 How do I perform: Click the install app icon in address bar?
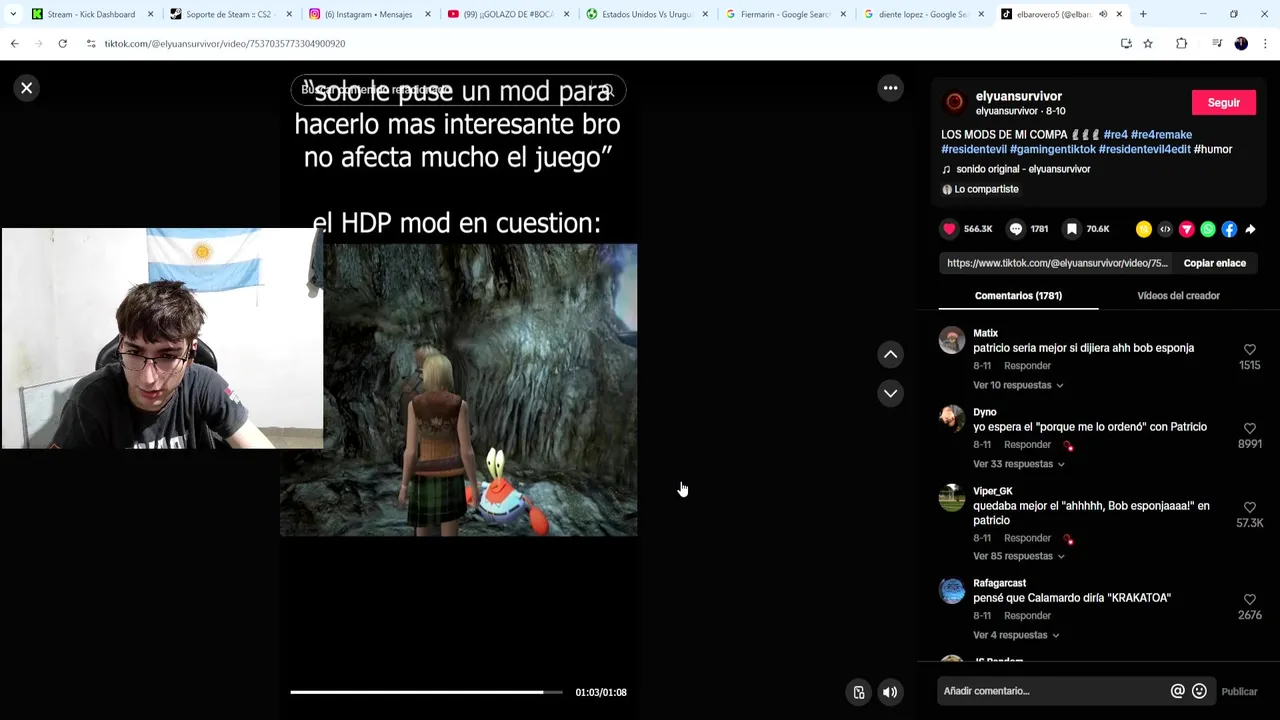1126,44
